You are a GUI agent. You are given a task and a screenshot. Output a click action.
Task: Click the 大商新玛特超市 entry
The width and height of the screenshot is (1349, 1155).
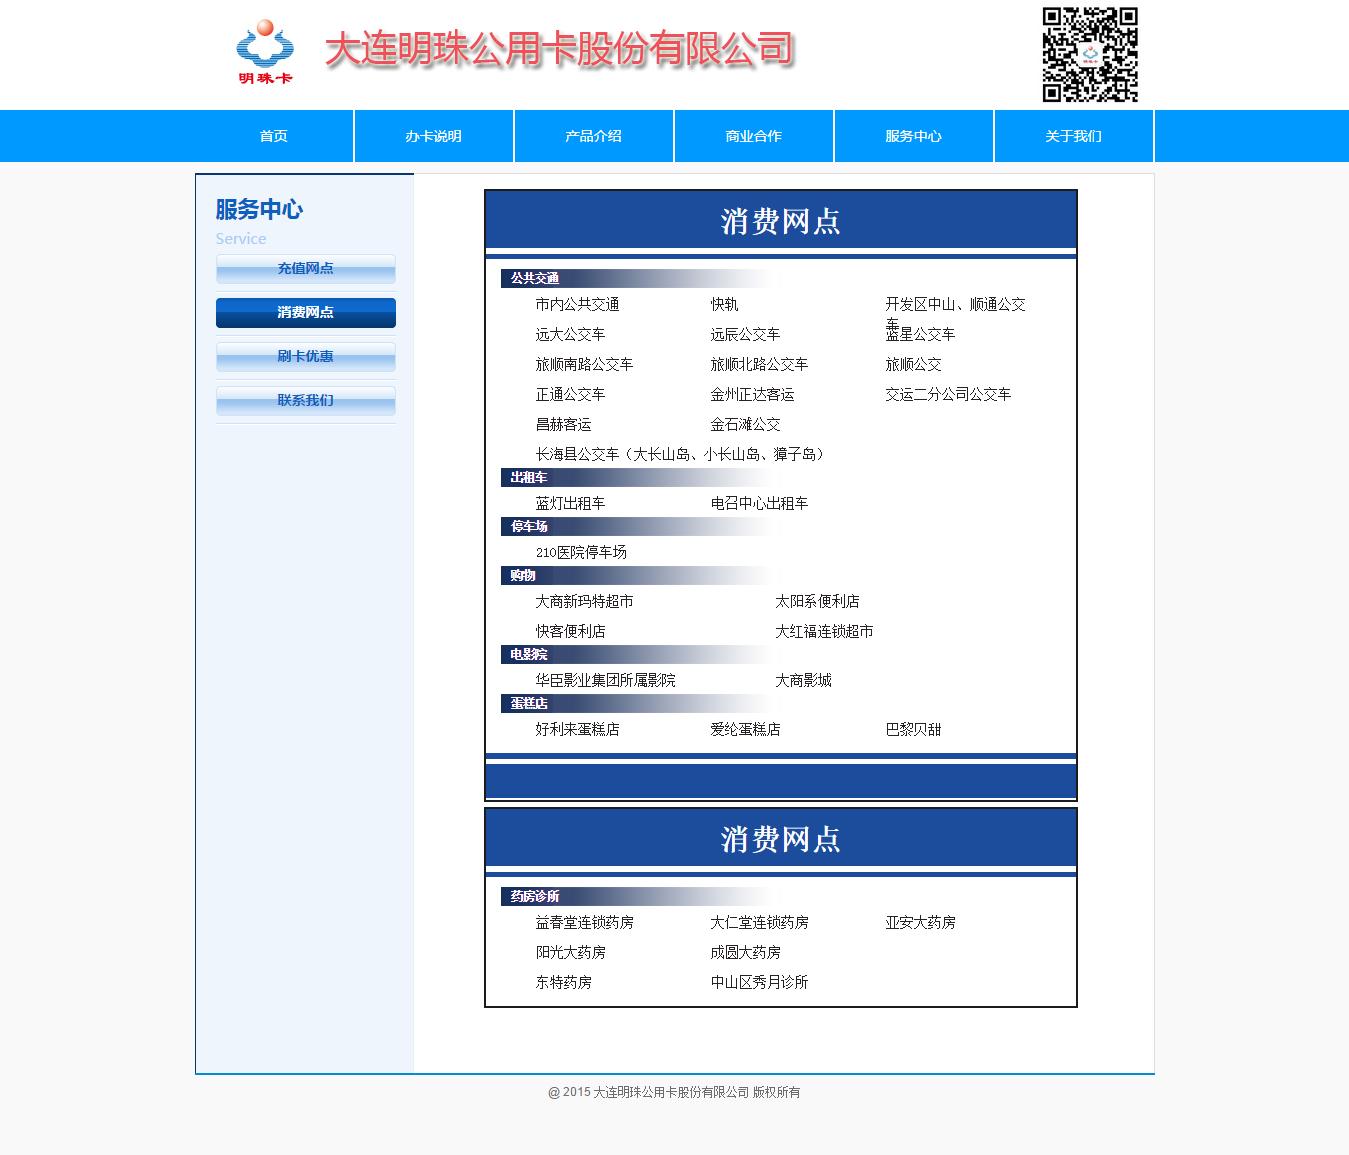[x=584, y=601]
